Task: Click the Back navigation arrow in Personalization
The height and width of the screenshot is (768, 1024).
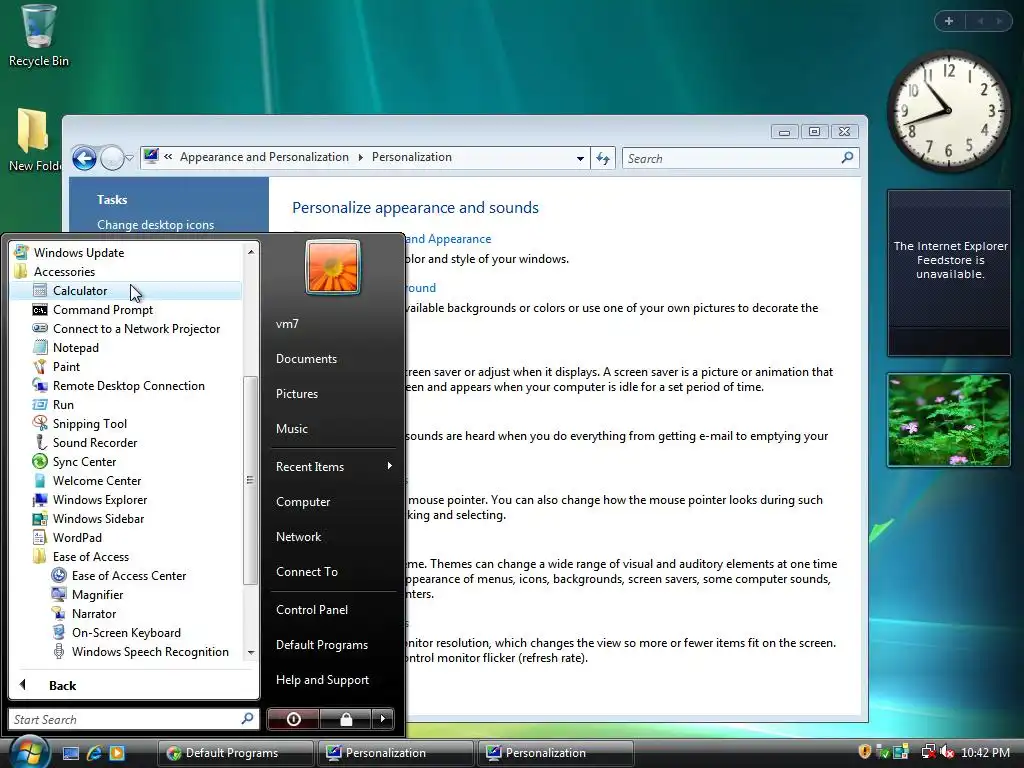Action: coord(84,158)
